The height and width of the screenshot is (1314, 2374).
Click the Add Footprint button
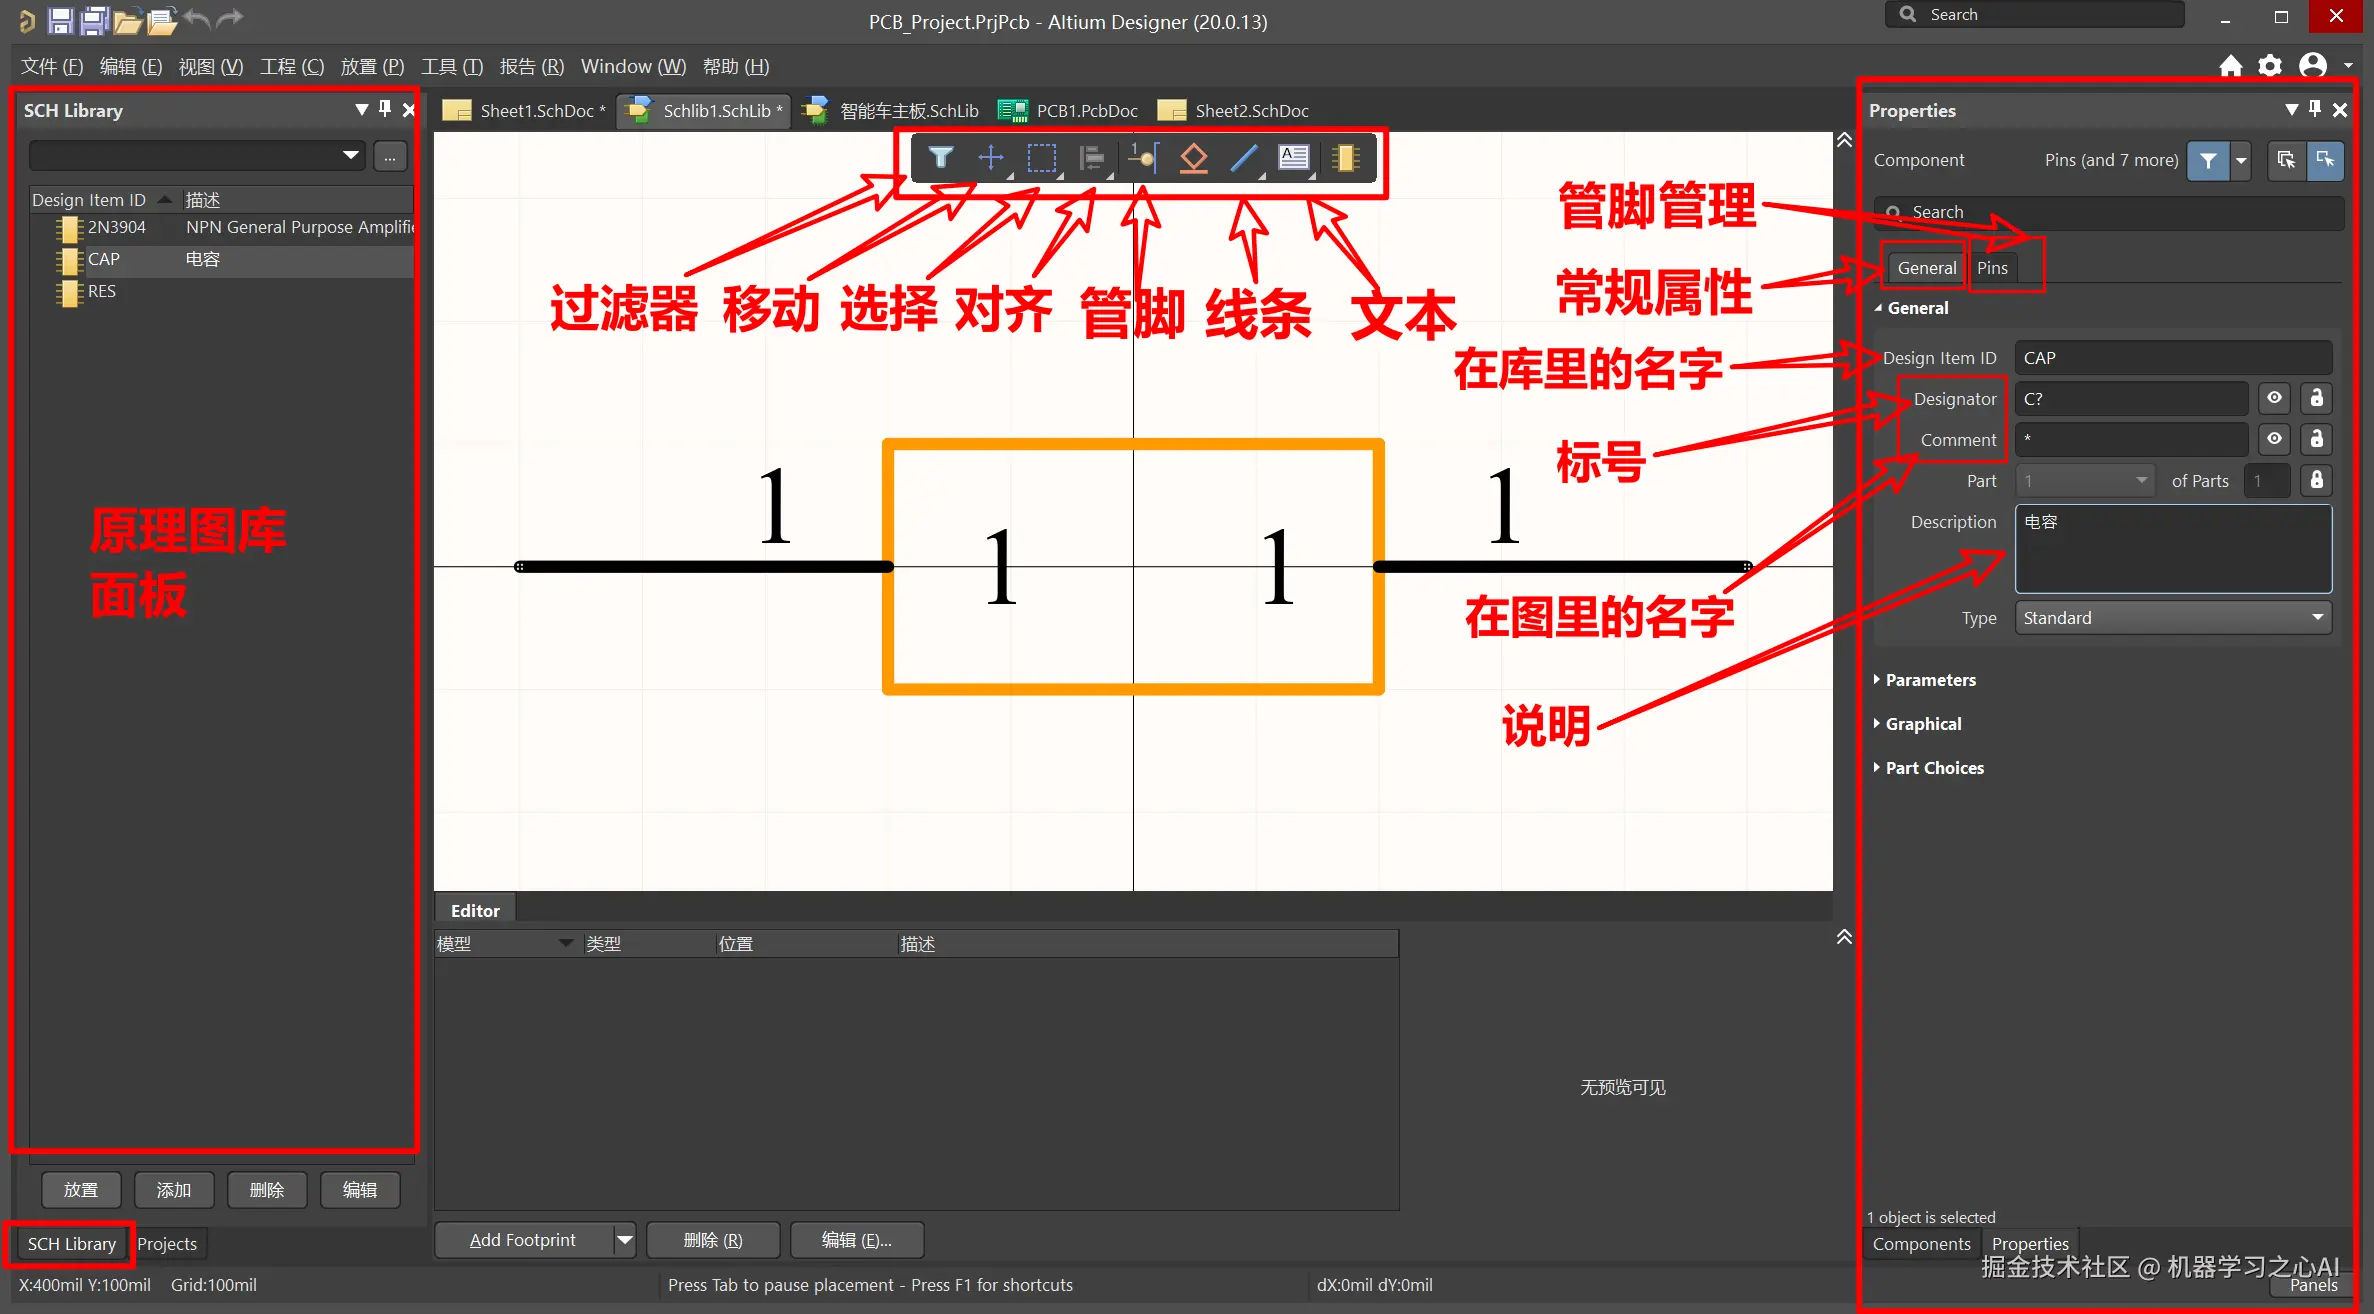(522, 1239)
